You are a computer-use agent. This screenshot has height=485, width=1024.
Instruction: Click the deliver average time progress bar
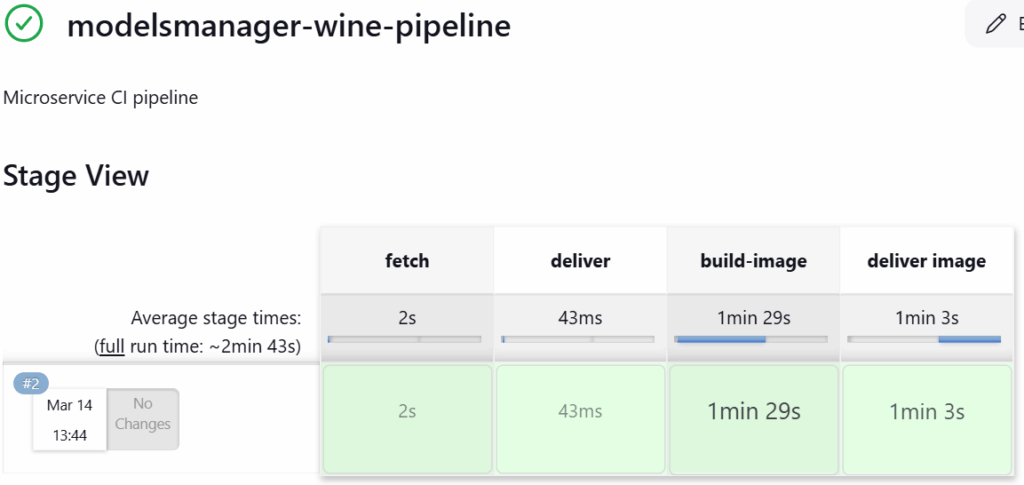tap(579, 340)
